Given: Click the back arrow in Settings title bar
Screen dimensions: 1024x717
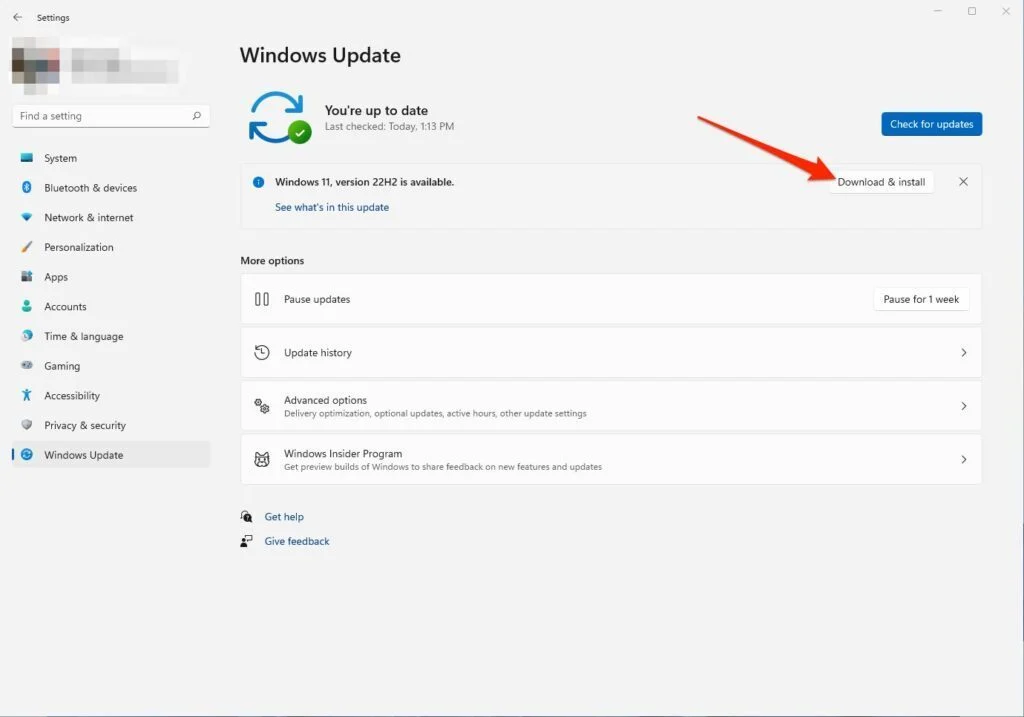Looking at the screenshot, I should pyautogui.click(x=18, y=18).
